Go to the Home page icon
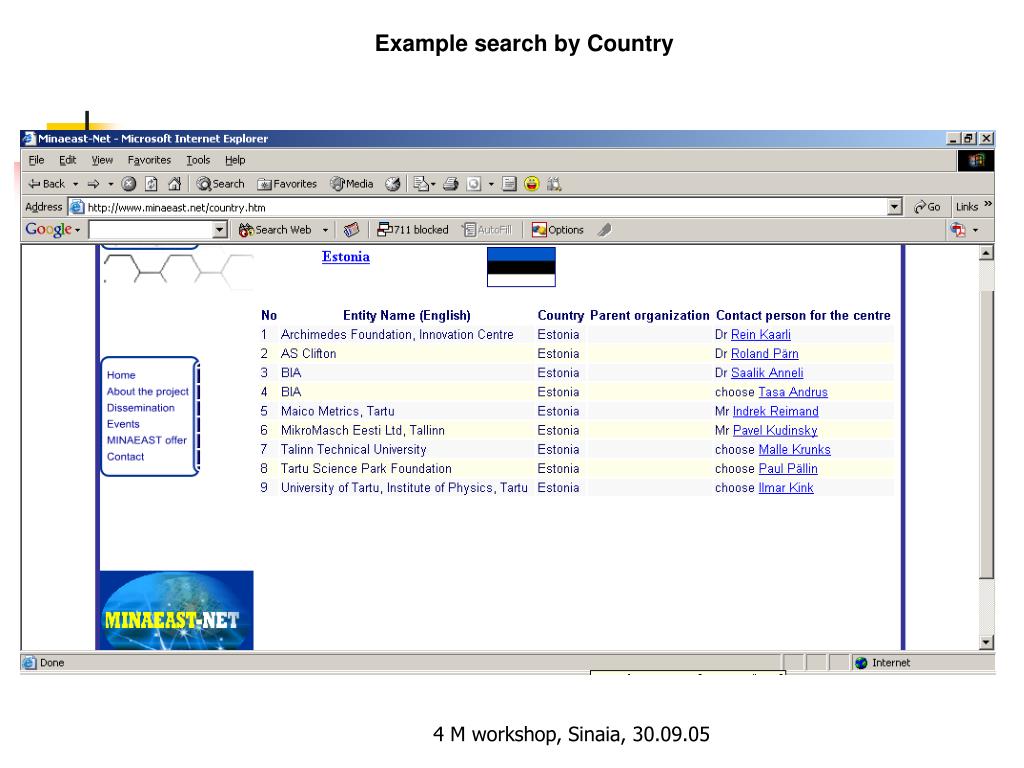1024x768 pixels. [x=174, y=184]
